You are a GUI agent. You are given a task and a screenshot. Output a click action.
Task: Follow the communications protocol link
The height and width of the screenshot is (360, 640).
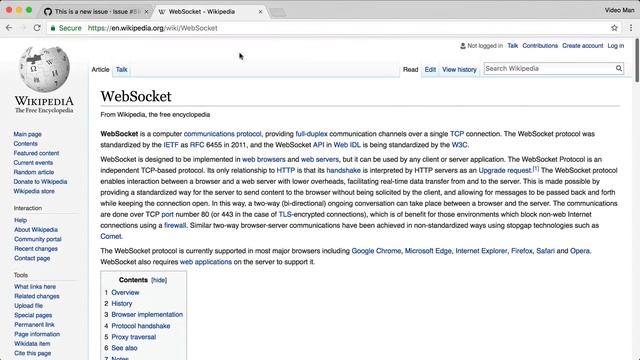tap(222, 134)
